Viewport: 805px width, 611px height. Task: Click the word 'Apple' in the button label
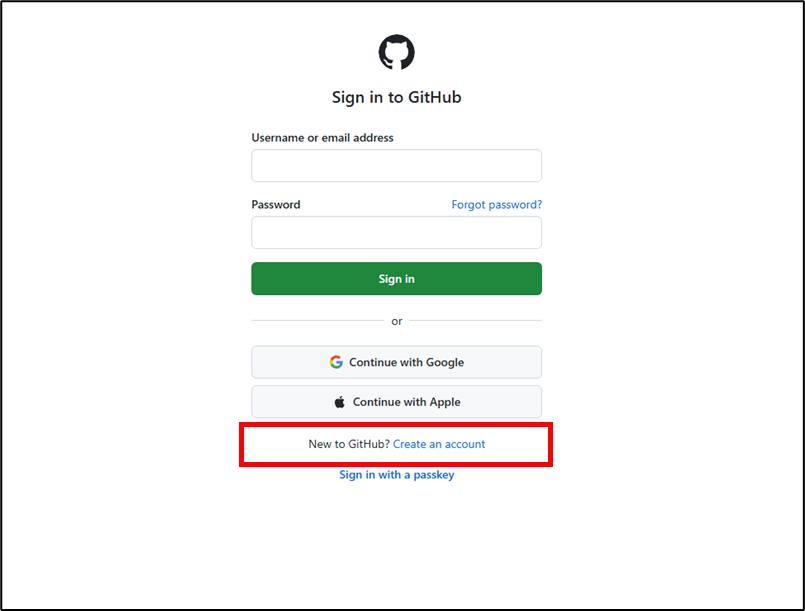tap(445, 402)
